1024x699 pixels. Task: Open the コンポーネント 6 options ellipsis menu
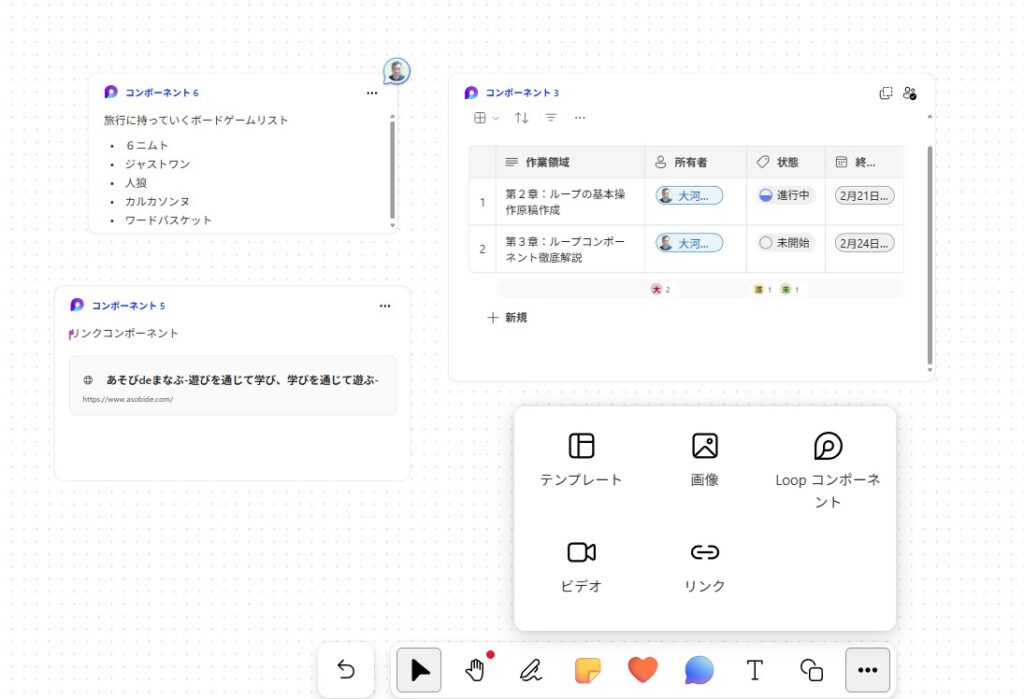point(372,93)
